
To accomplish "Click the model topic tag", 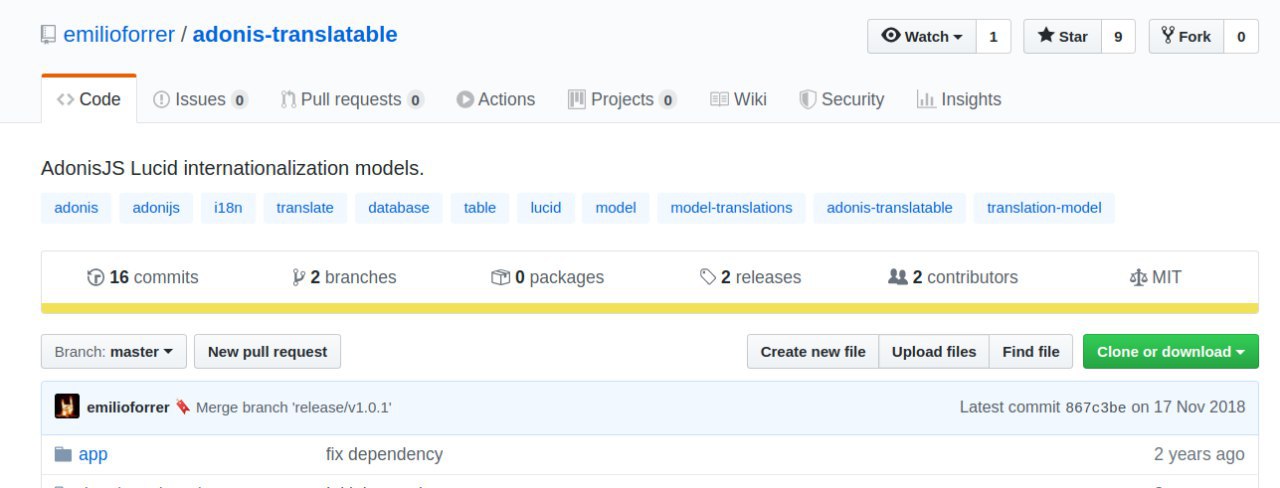I will pos(616,208).
